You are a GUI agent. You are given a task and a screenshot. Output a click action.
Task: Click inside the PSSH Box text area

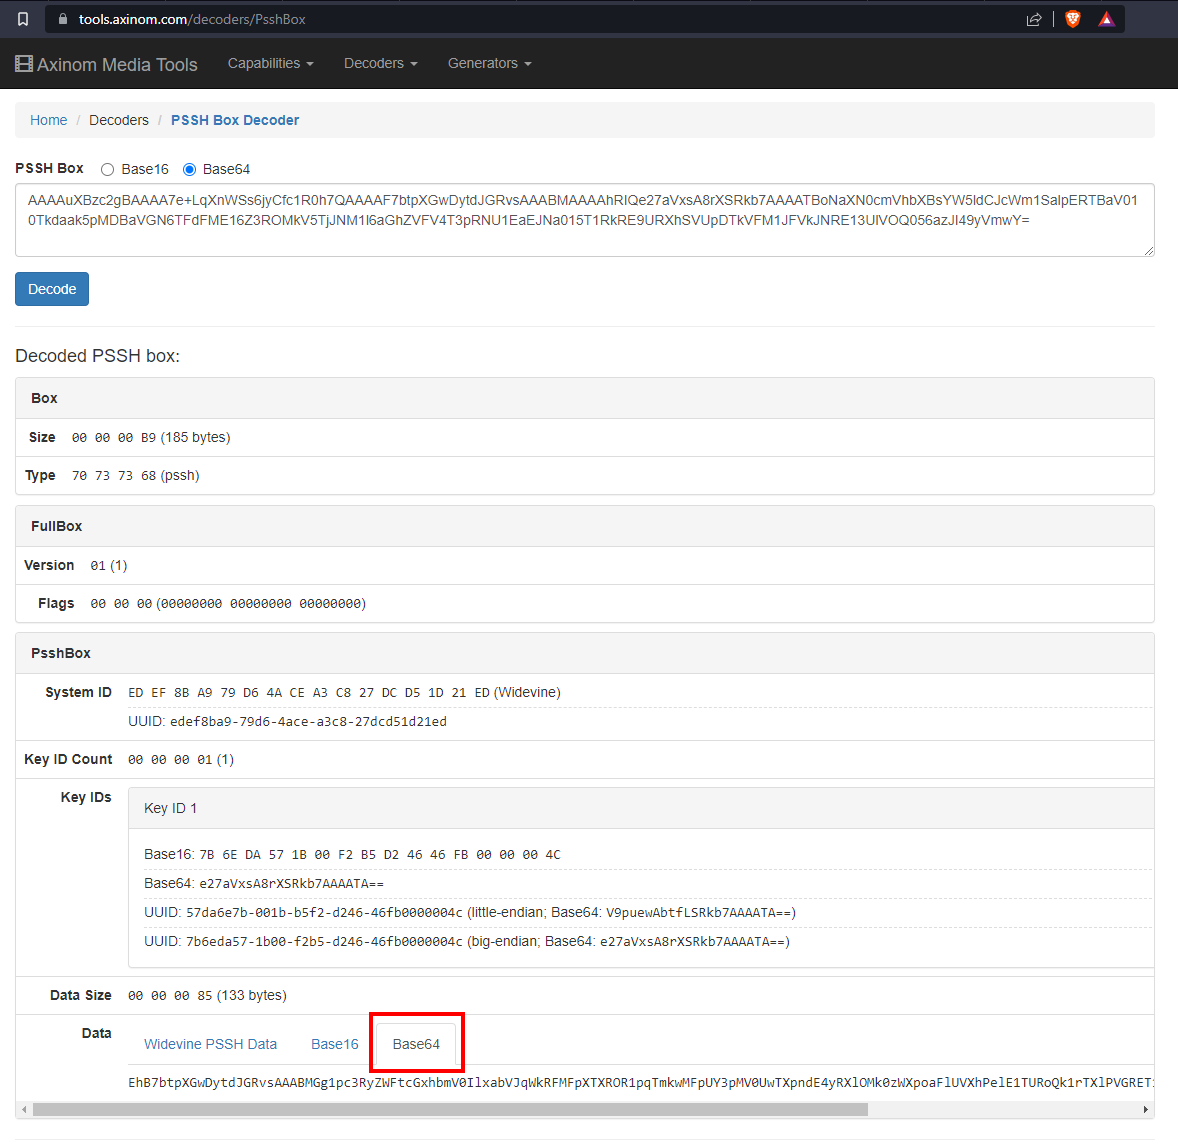point(584,220)
